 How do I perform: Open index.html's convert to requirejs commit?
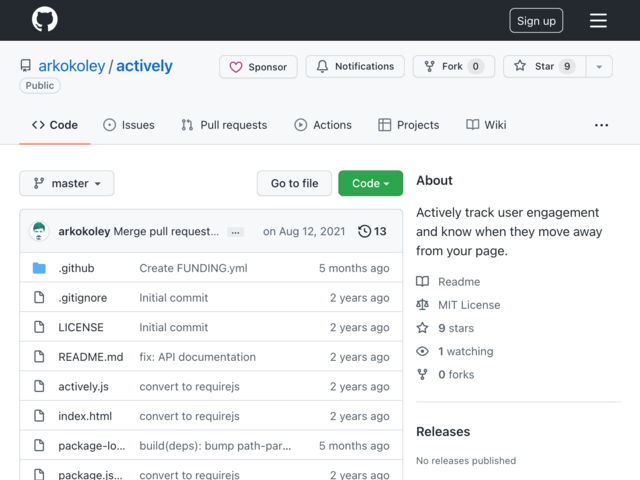[189, 416]
